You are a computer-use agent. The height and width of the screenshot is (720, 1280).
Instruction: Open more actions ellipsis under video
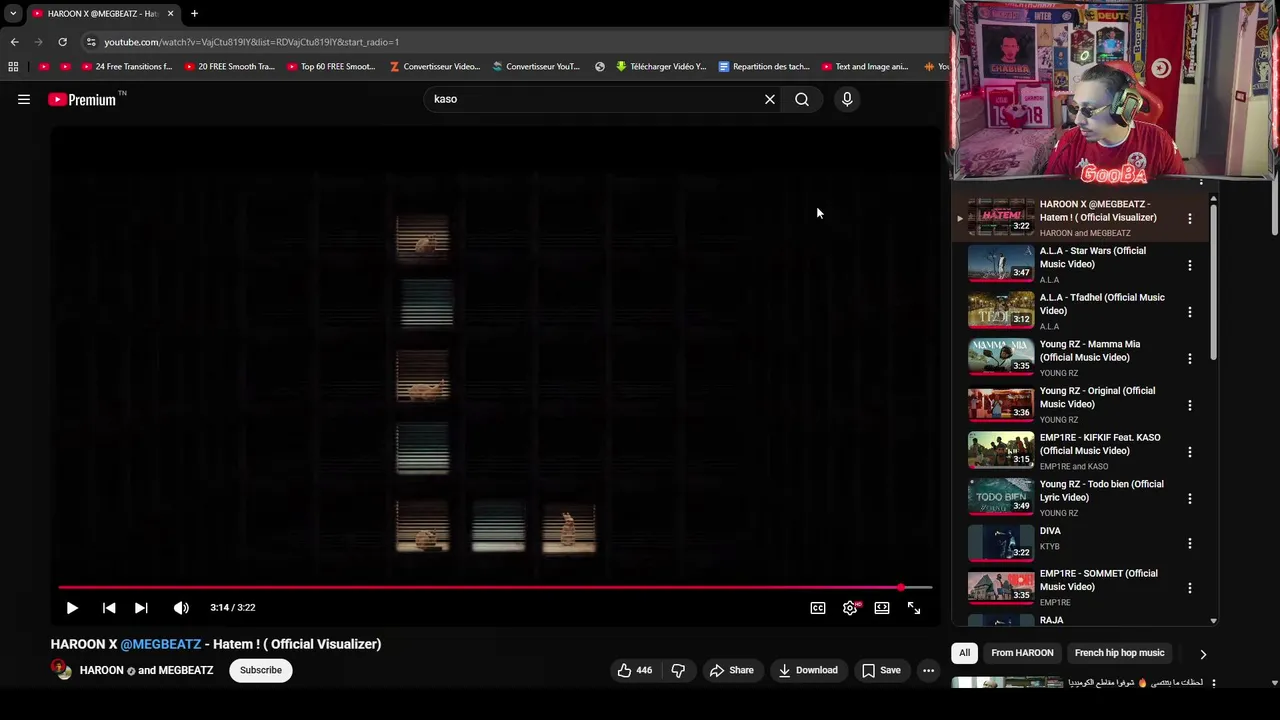[x=928, y=670]
